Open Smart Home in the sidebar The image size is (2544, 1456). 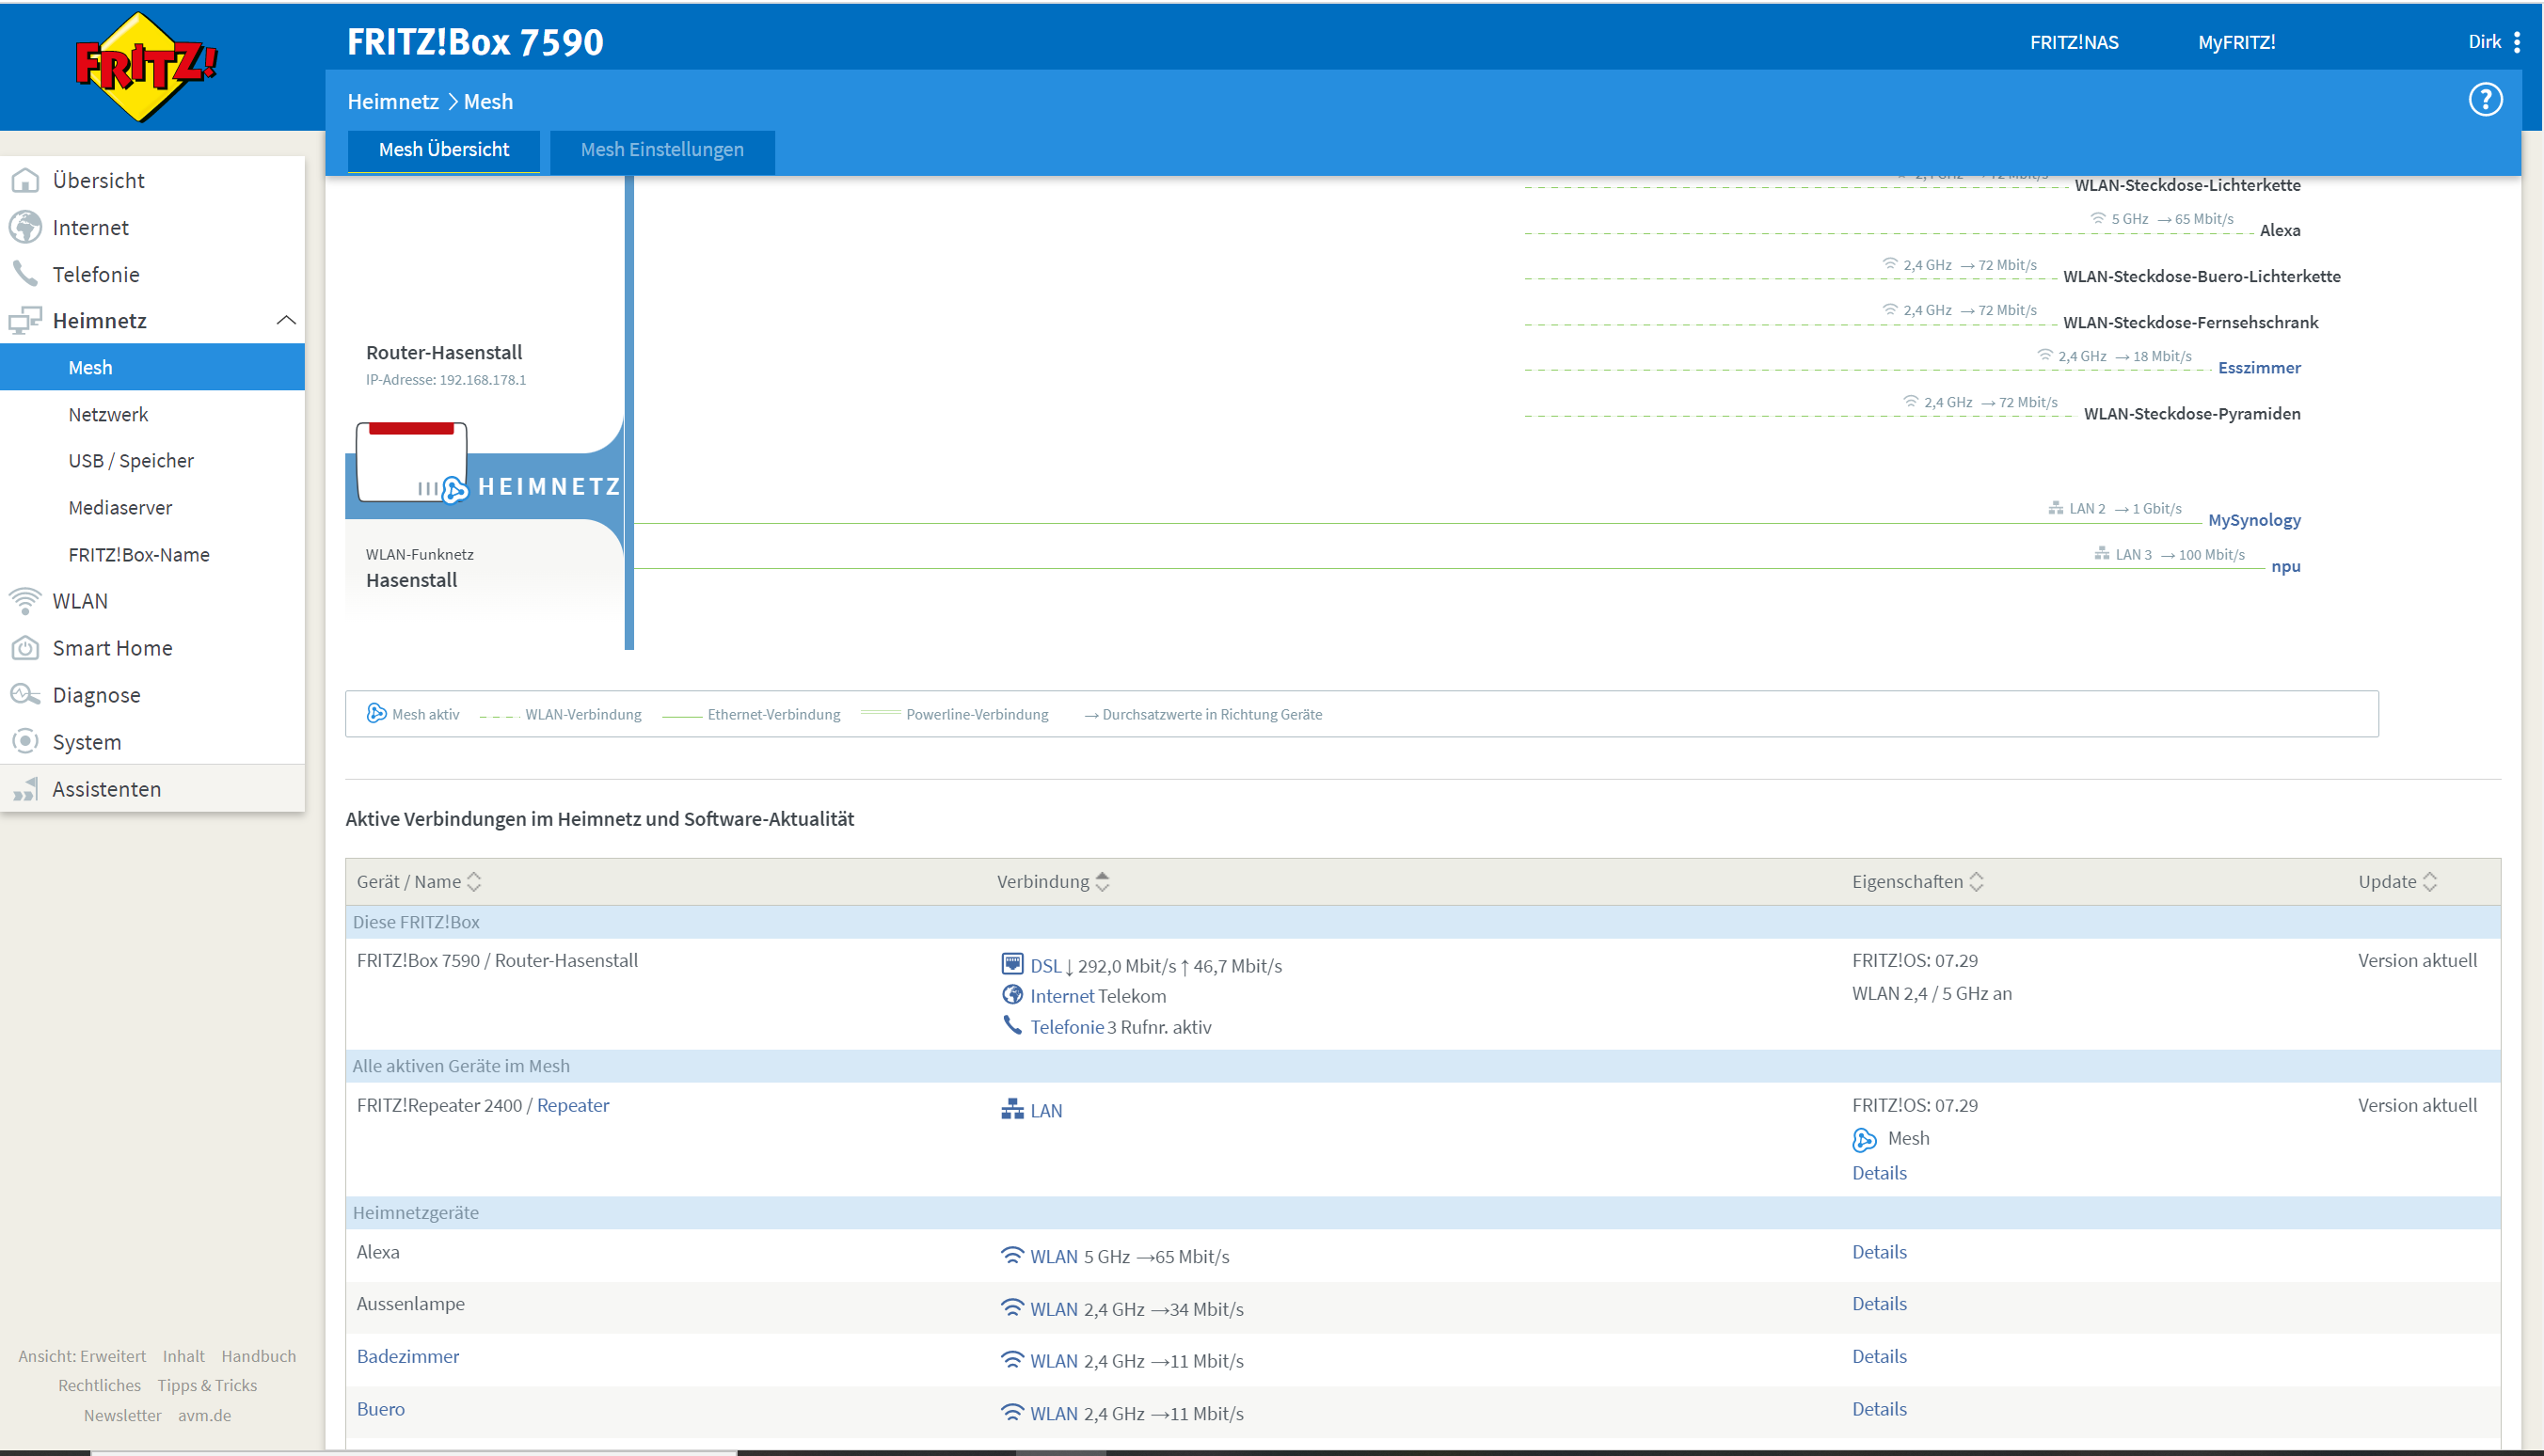click(x=112, y=648)
